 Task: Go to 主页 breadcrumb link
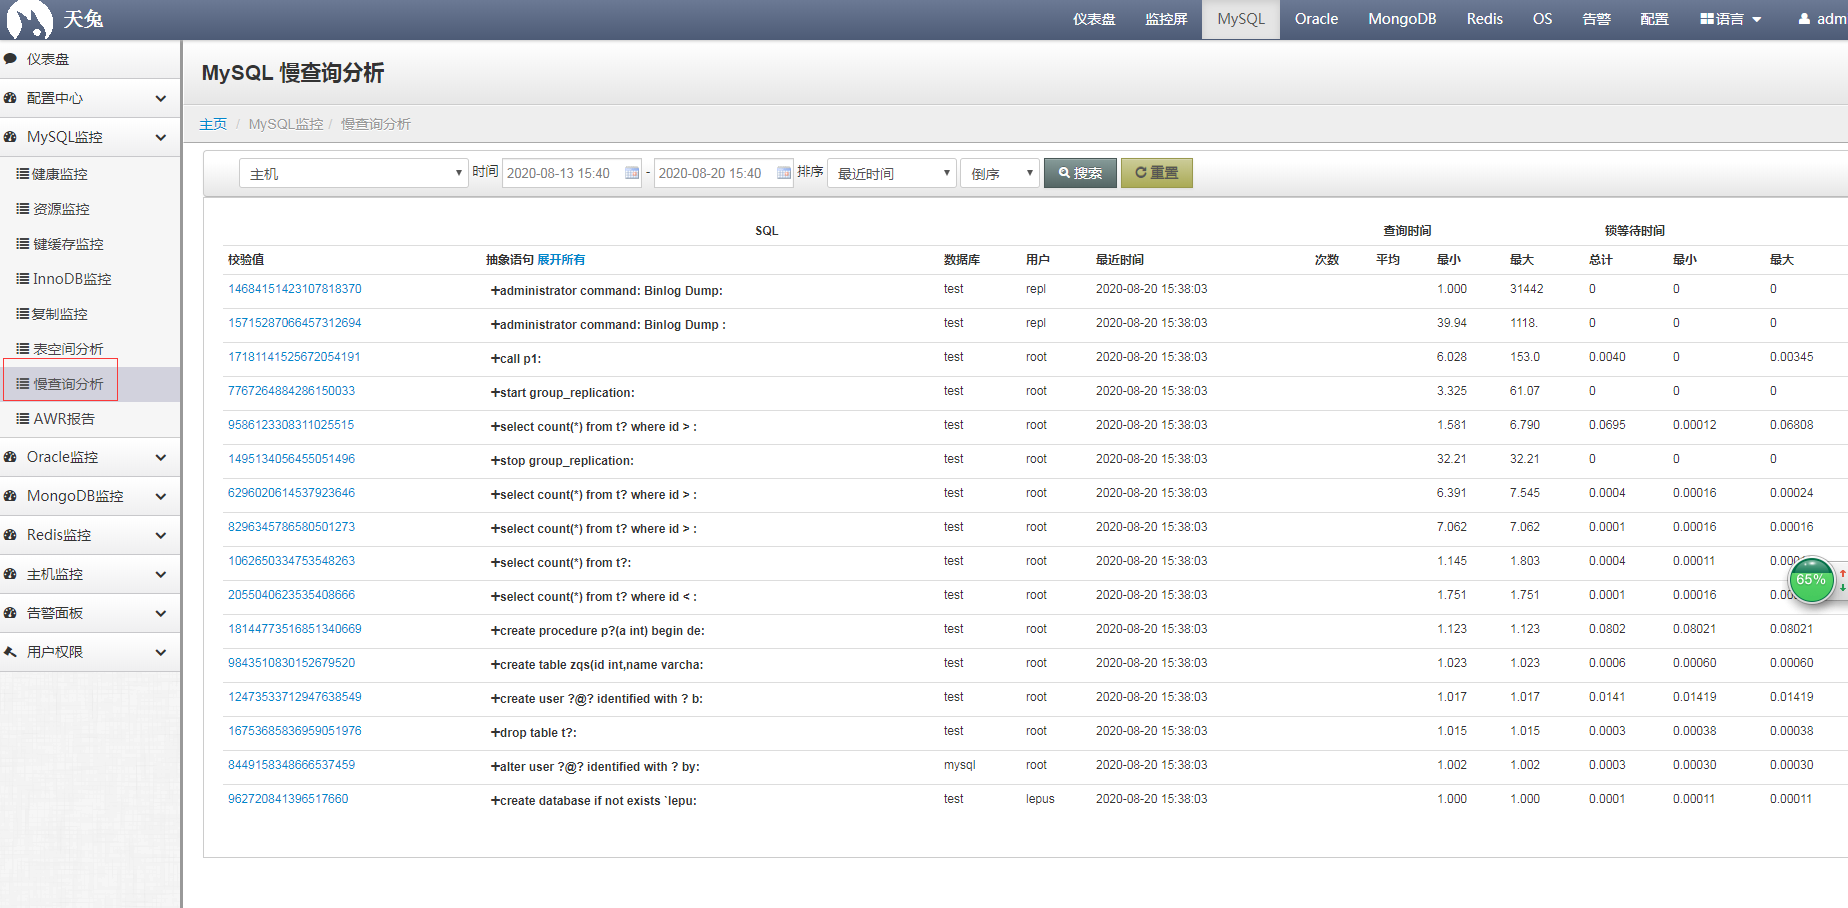[x=213, y=124]
